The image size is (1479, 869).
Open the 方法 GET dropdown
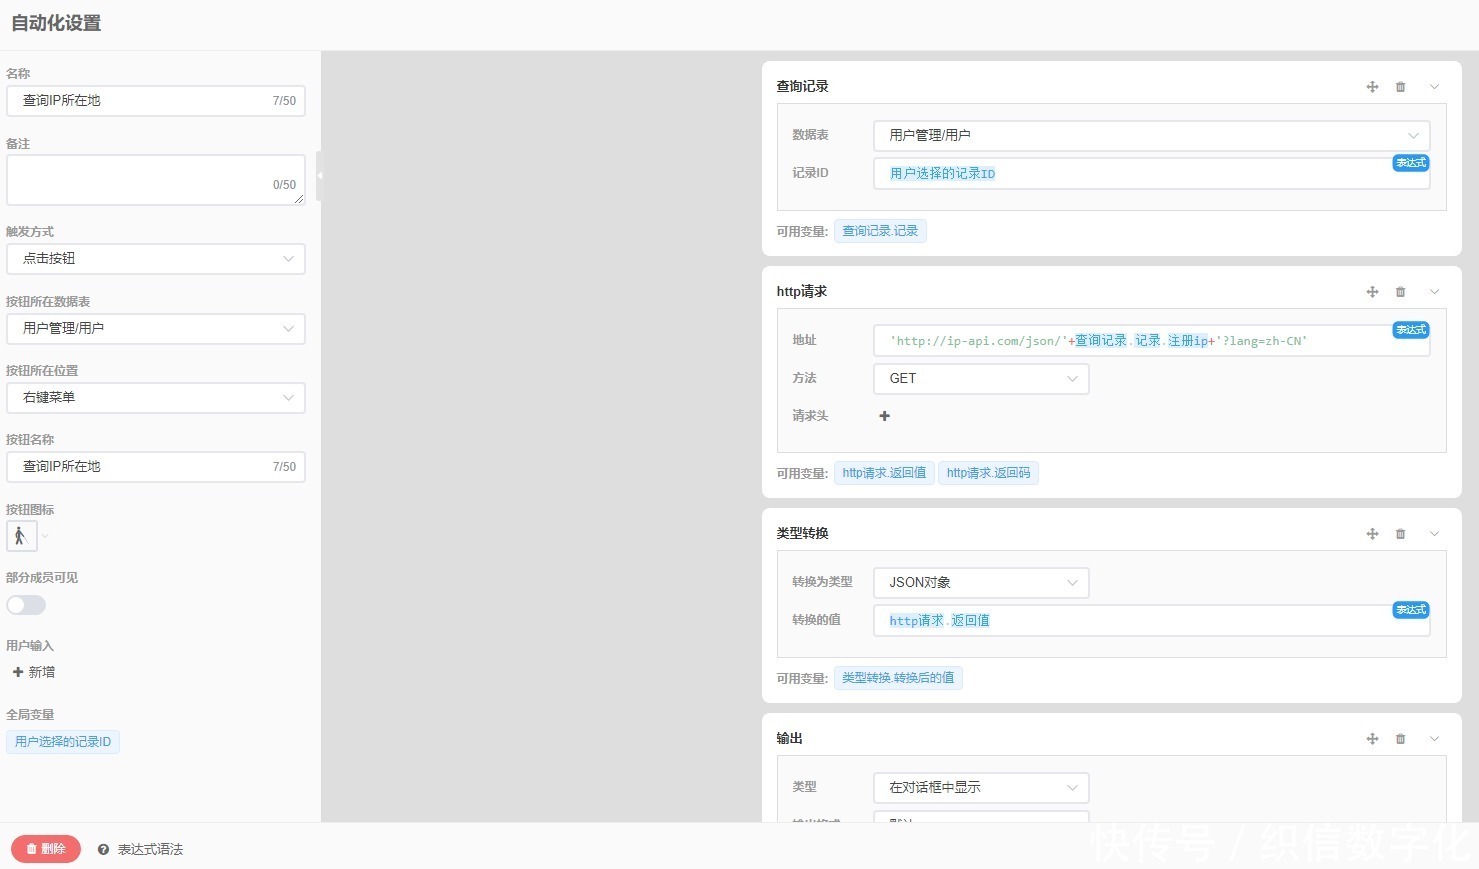point(981,379)
